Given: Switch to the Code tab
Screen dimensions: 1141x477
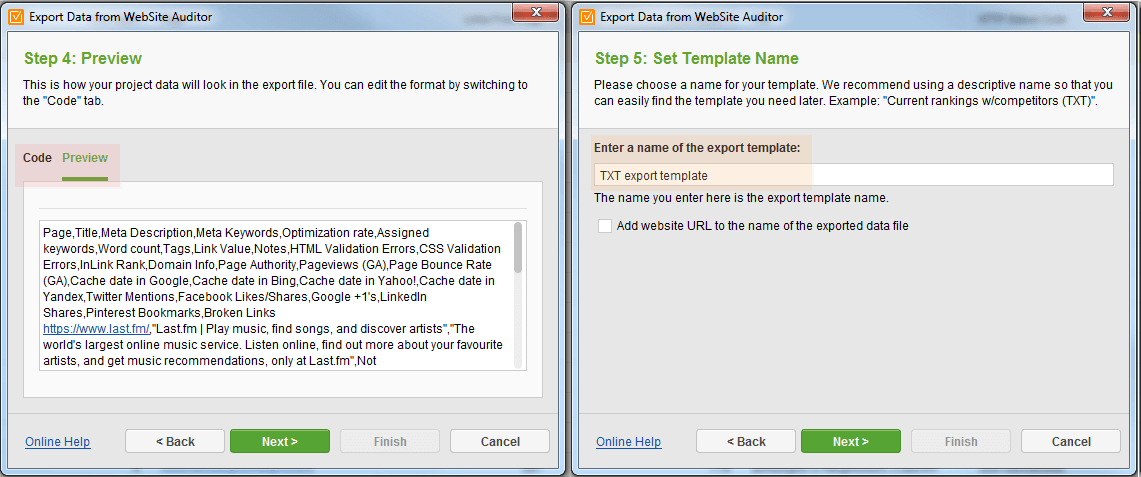Looking at the screenshot, I should click(37, 158).
